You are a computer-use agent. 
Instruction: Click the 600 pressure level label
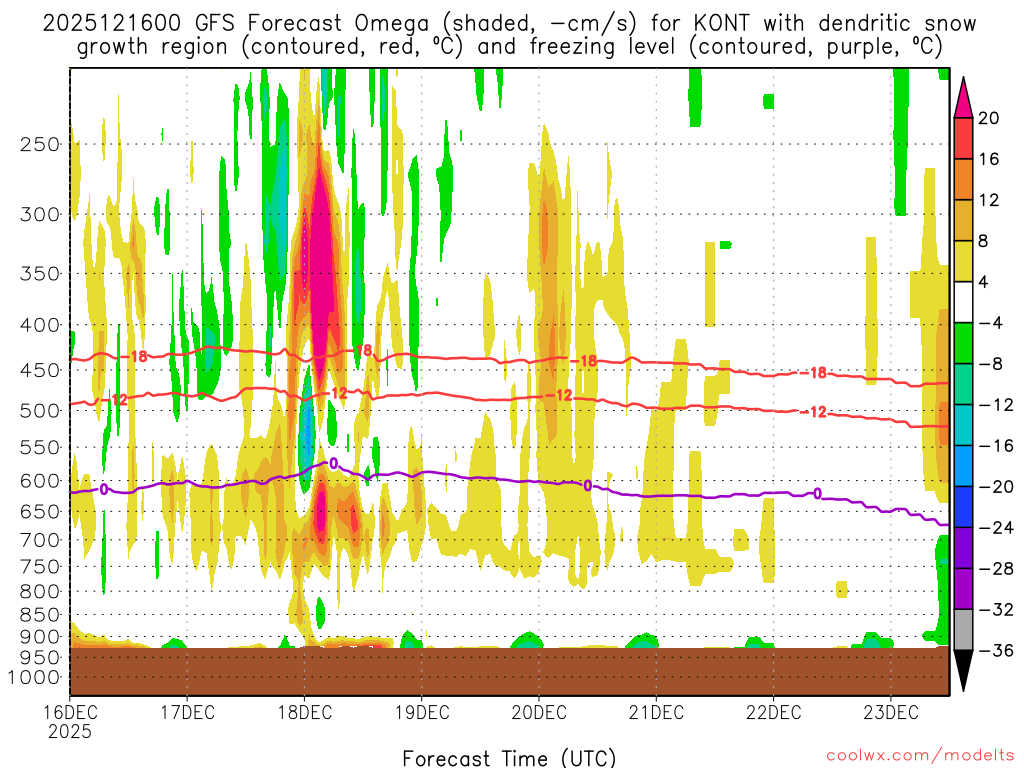pos(40,481)
